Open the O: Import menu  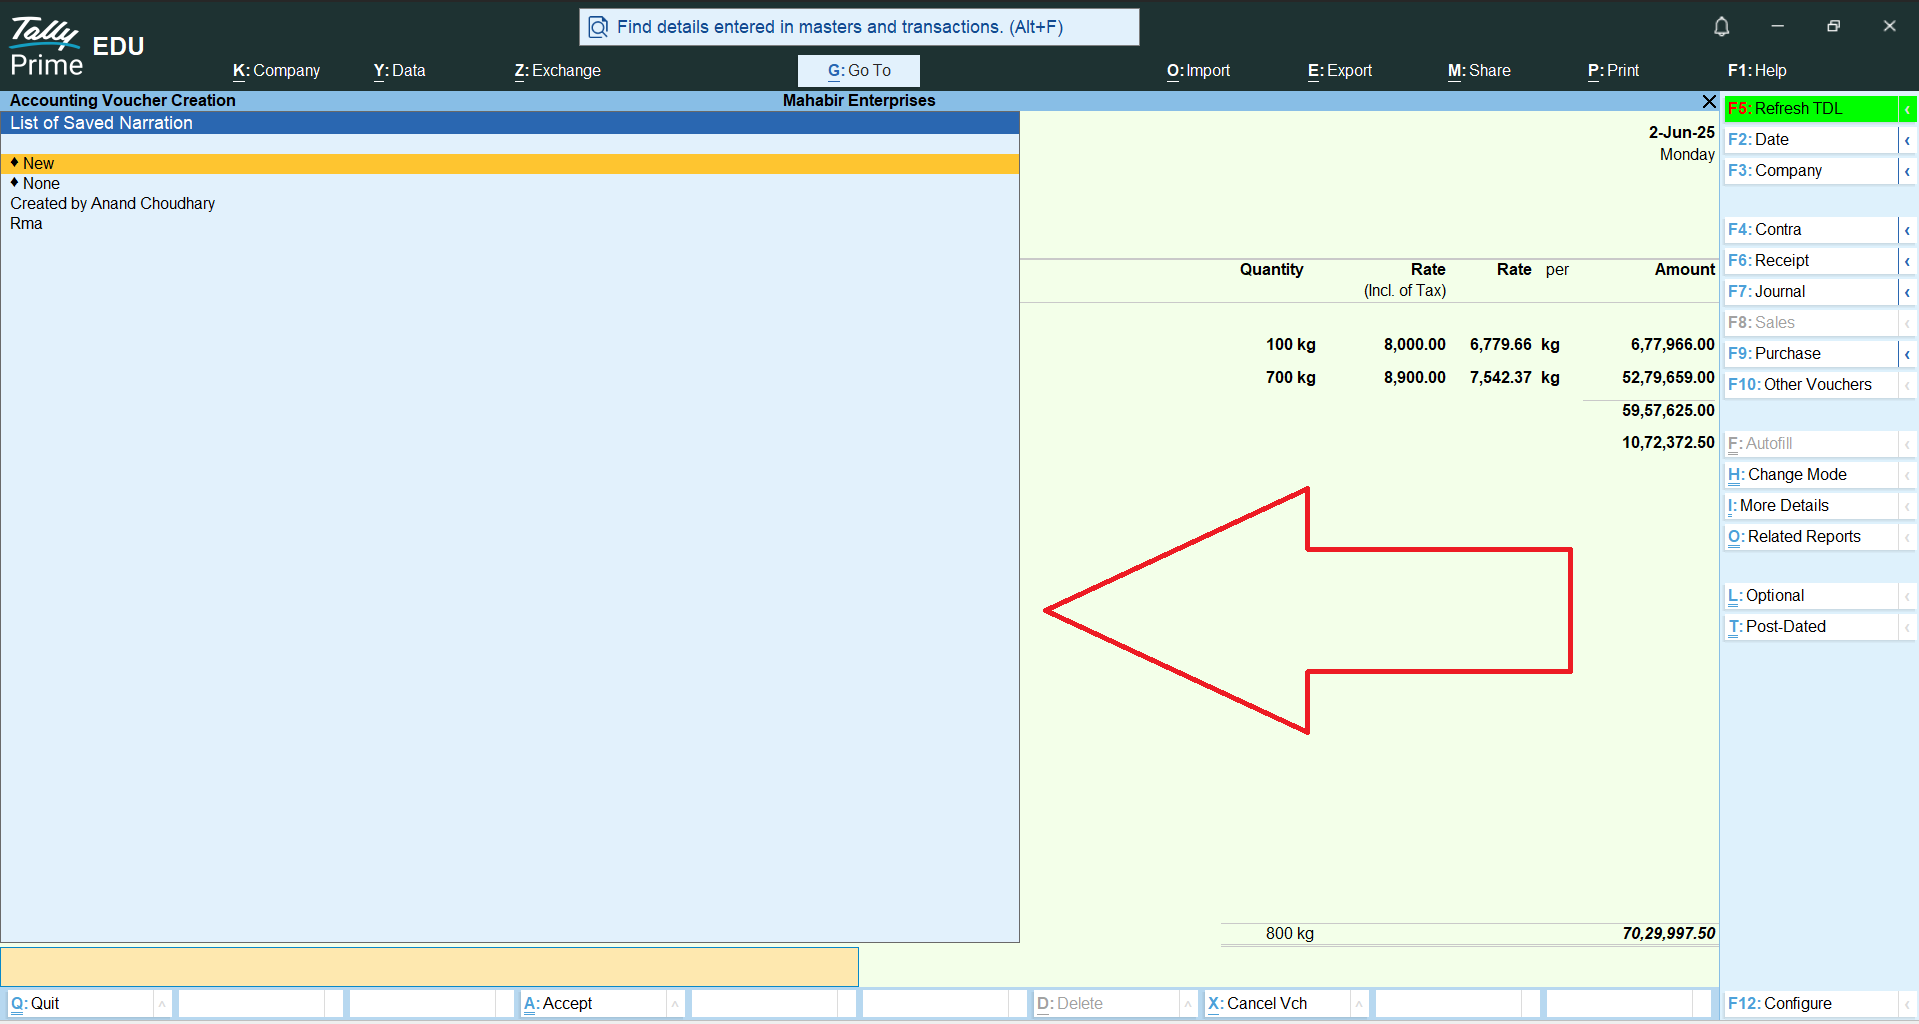coord(1198,71)
